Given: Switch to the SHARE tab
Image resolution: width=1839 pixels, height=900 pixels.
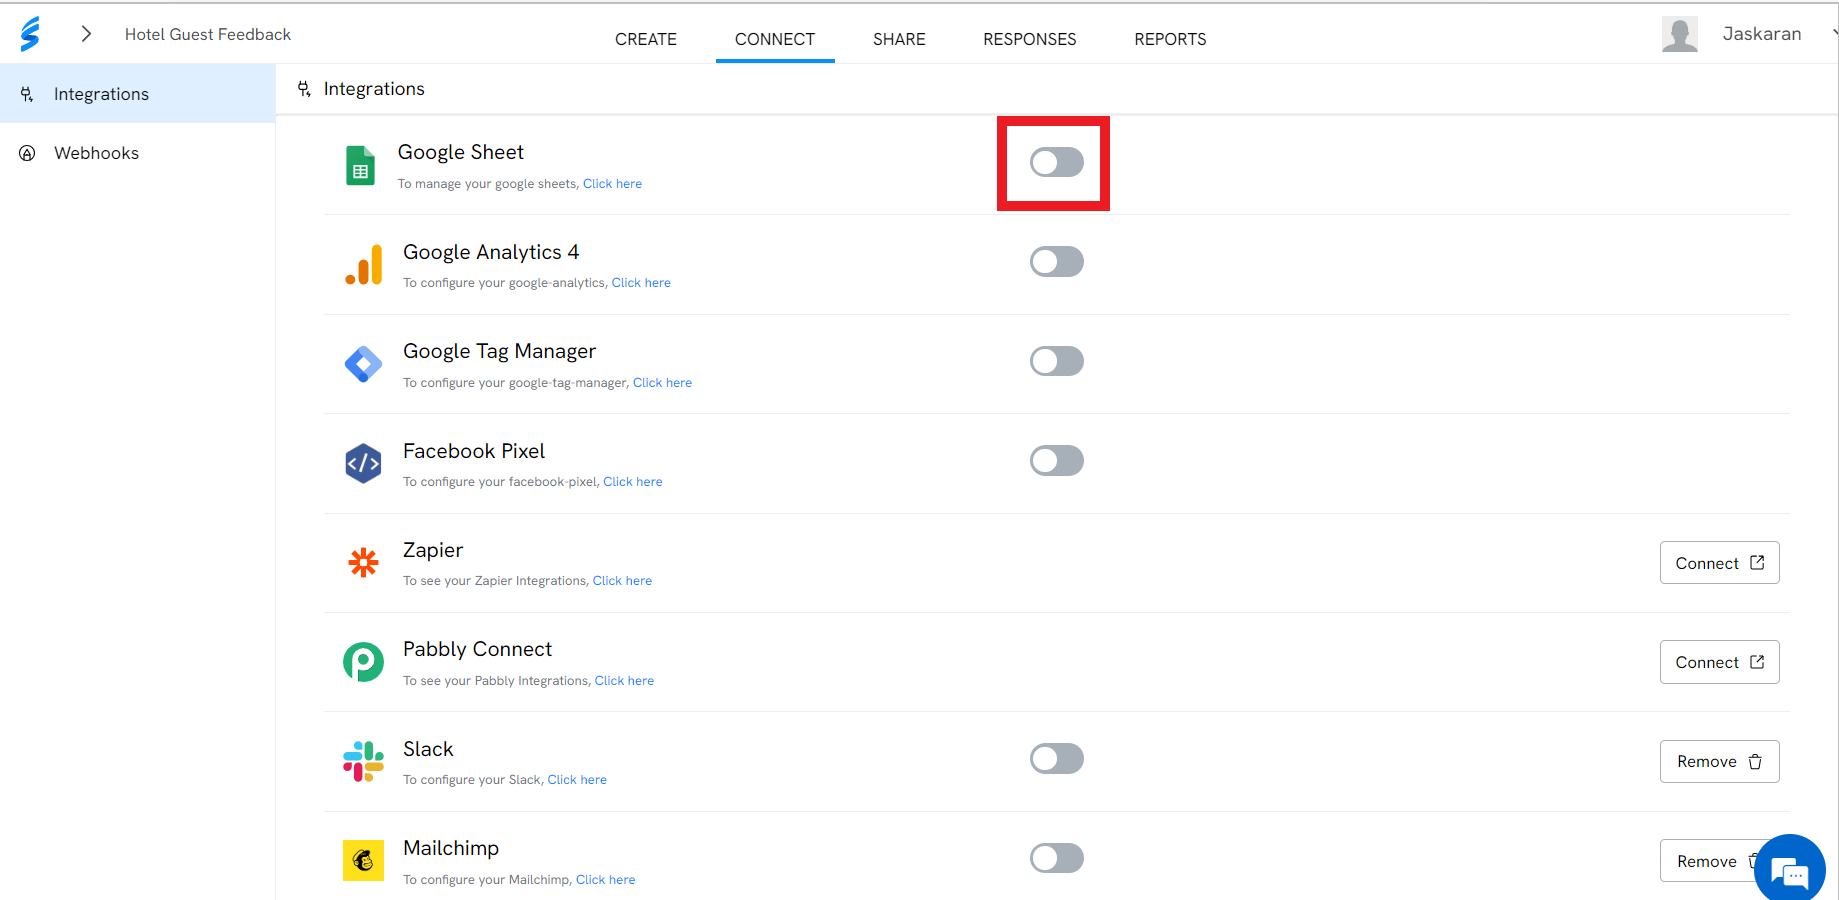Looking at the screenshot, I should coord(899,39).
